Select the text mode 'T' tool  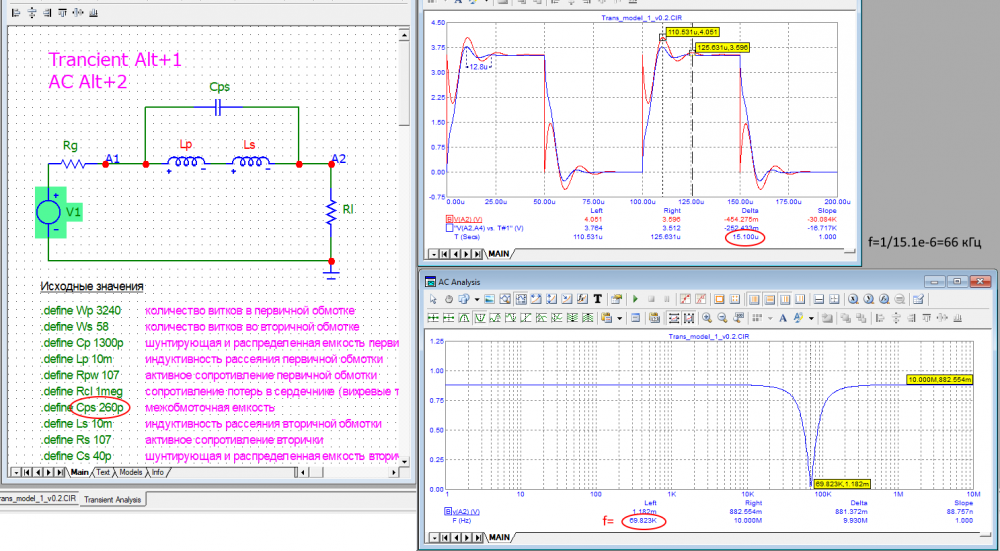click(596, 299)
